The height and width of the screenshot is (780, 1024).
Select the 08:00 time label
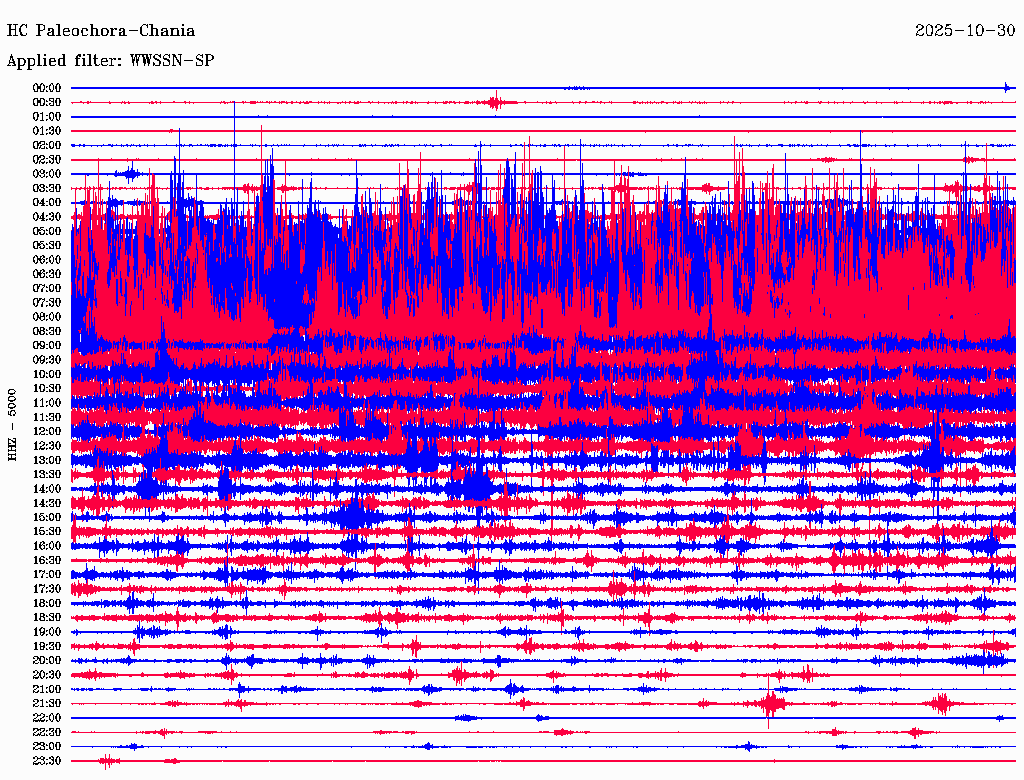tap(47, 317)
